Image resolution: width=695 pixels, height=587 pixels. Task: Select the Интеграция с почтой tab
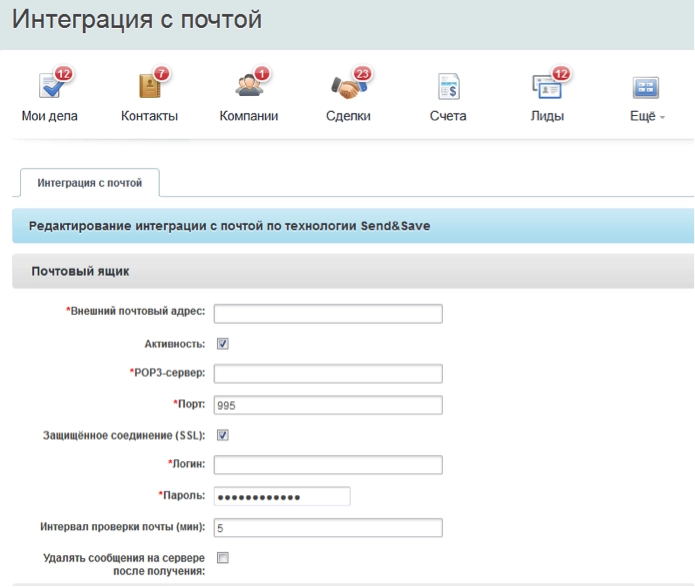coord(90,183)
